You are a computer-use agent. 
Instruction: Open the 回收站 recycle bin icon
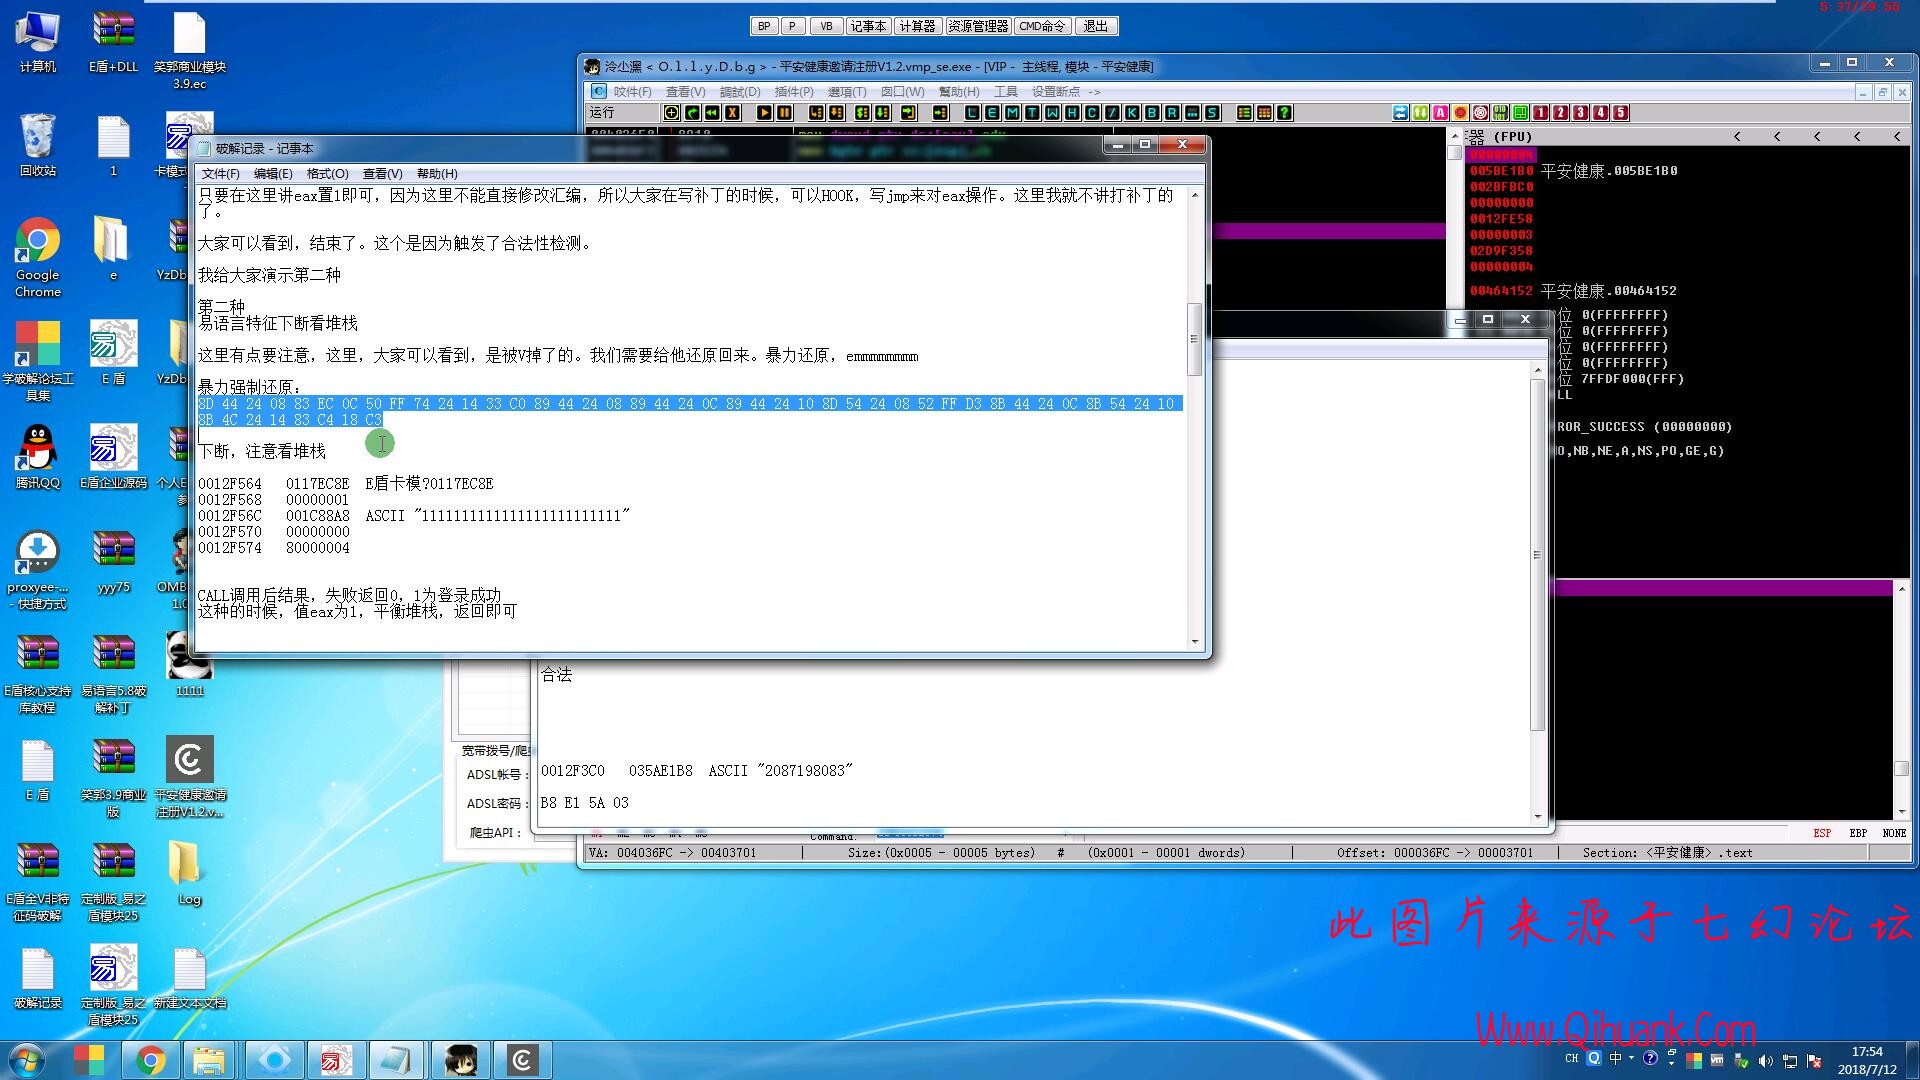click(x=37, y=145)
